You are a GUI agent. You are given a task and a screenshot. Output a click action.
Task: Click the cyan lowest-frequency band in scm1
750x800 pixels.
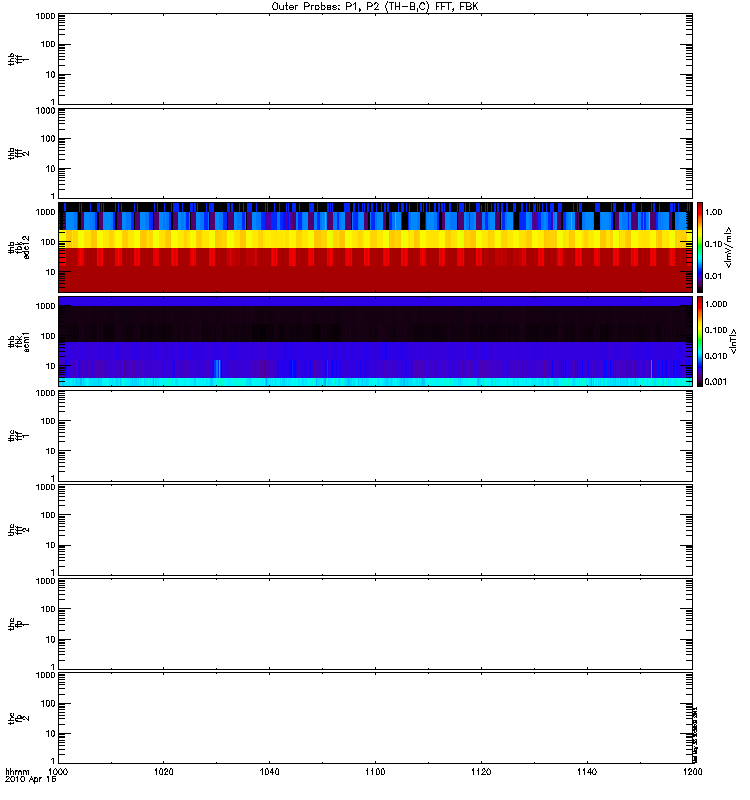click(x=375, y=382)
